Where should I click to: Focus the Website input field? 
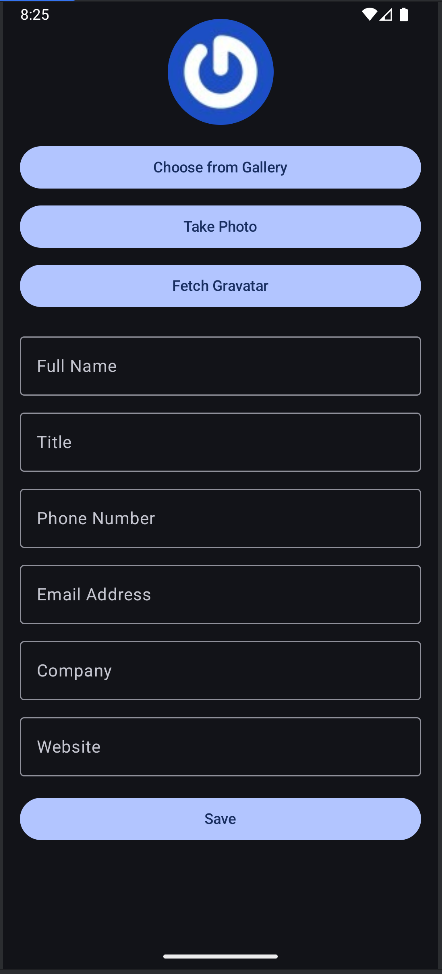pyautogui.click(x=220, y=747)
